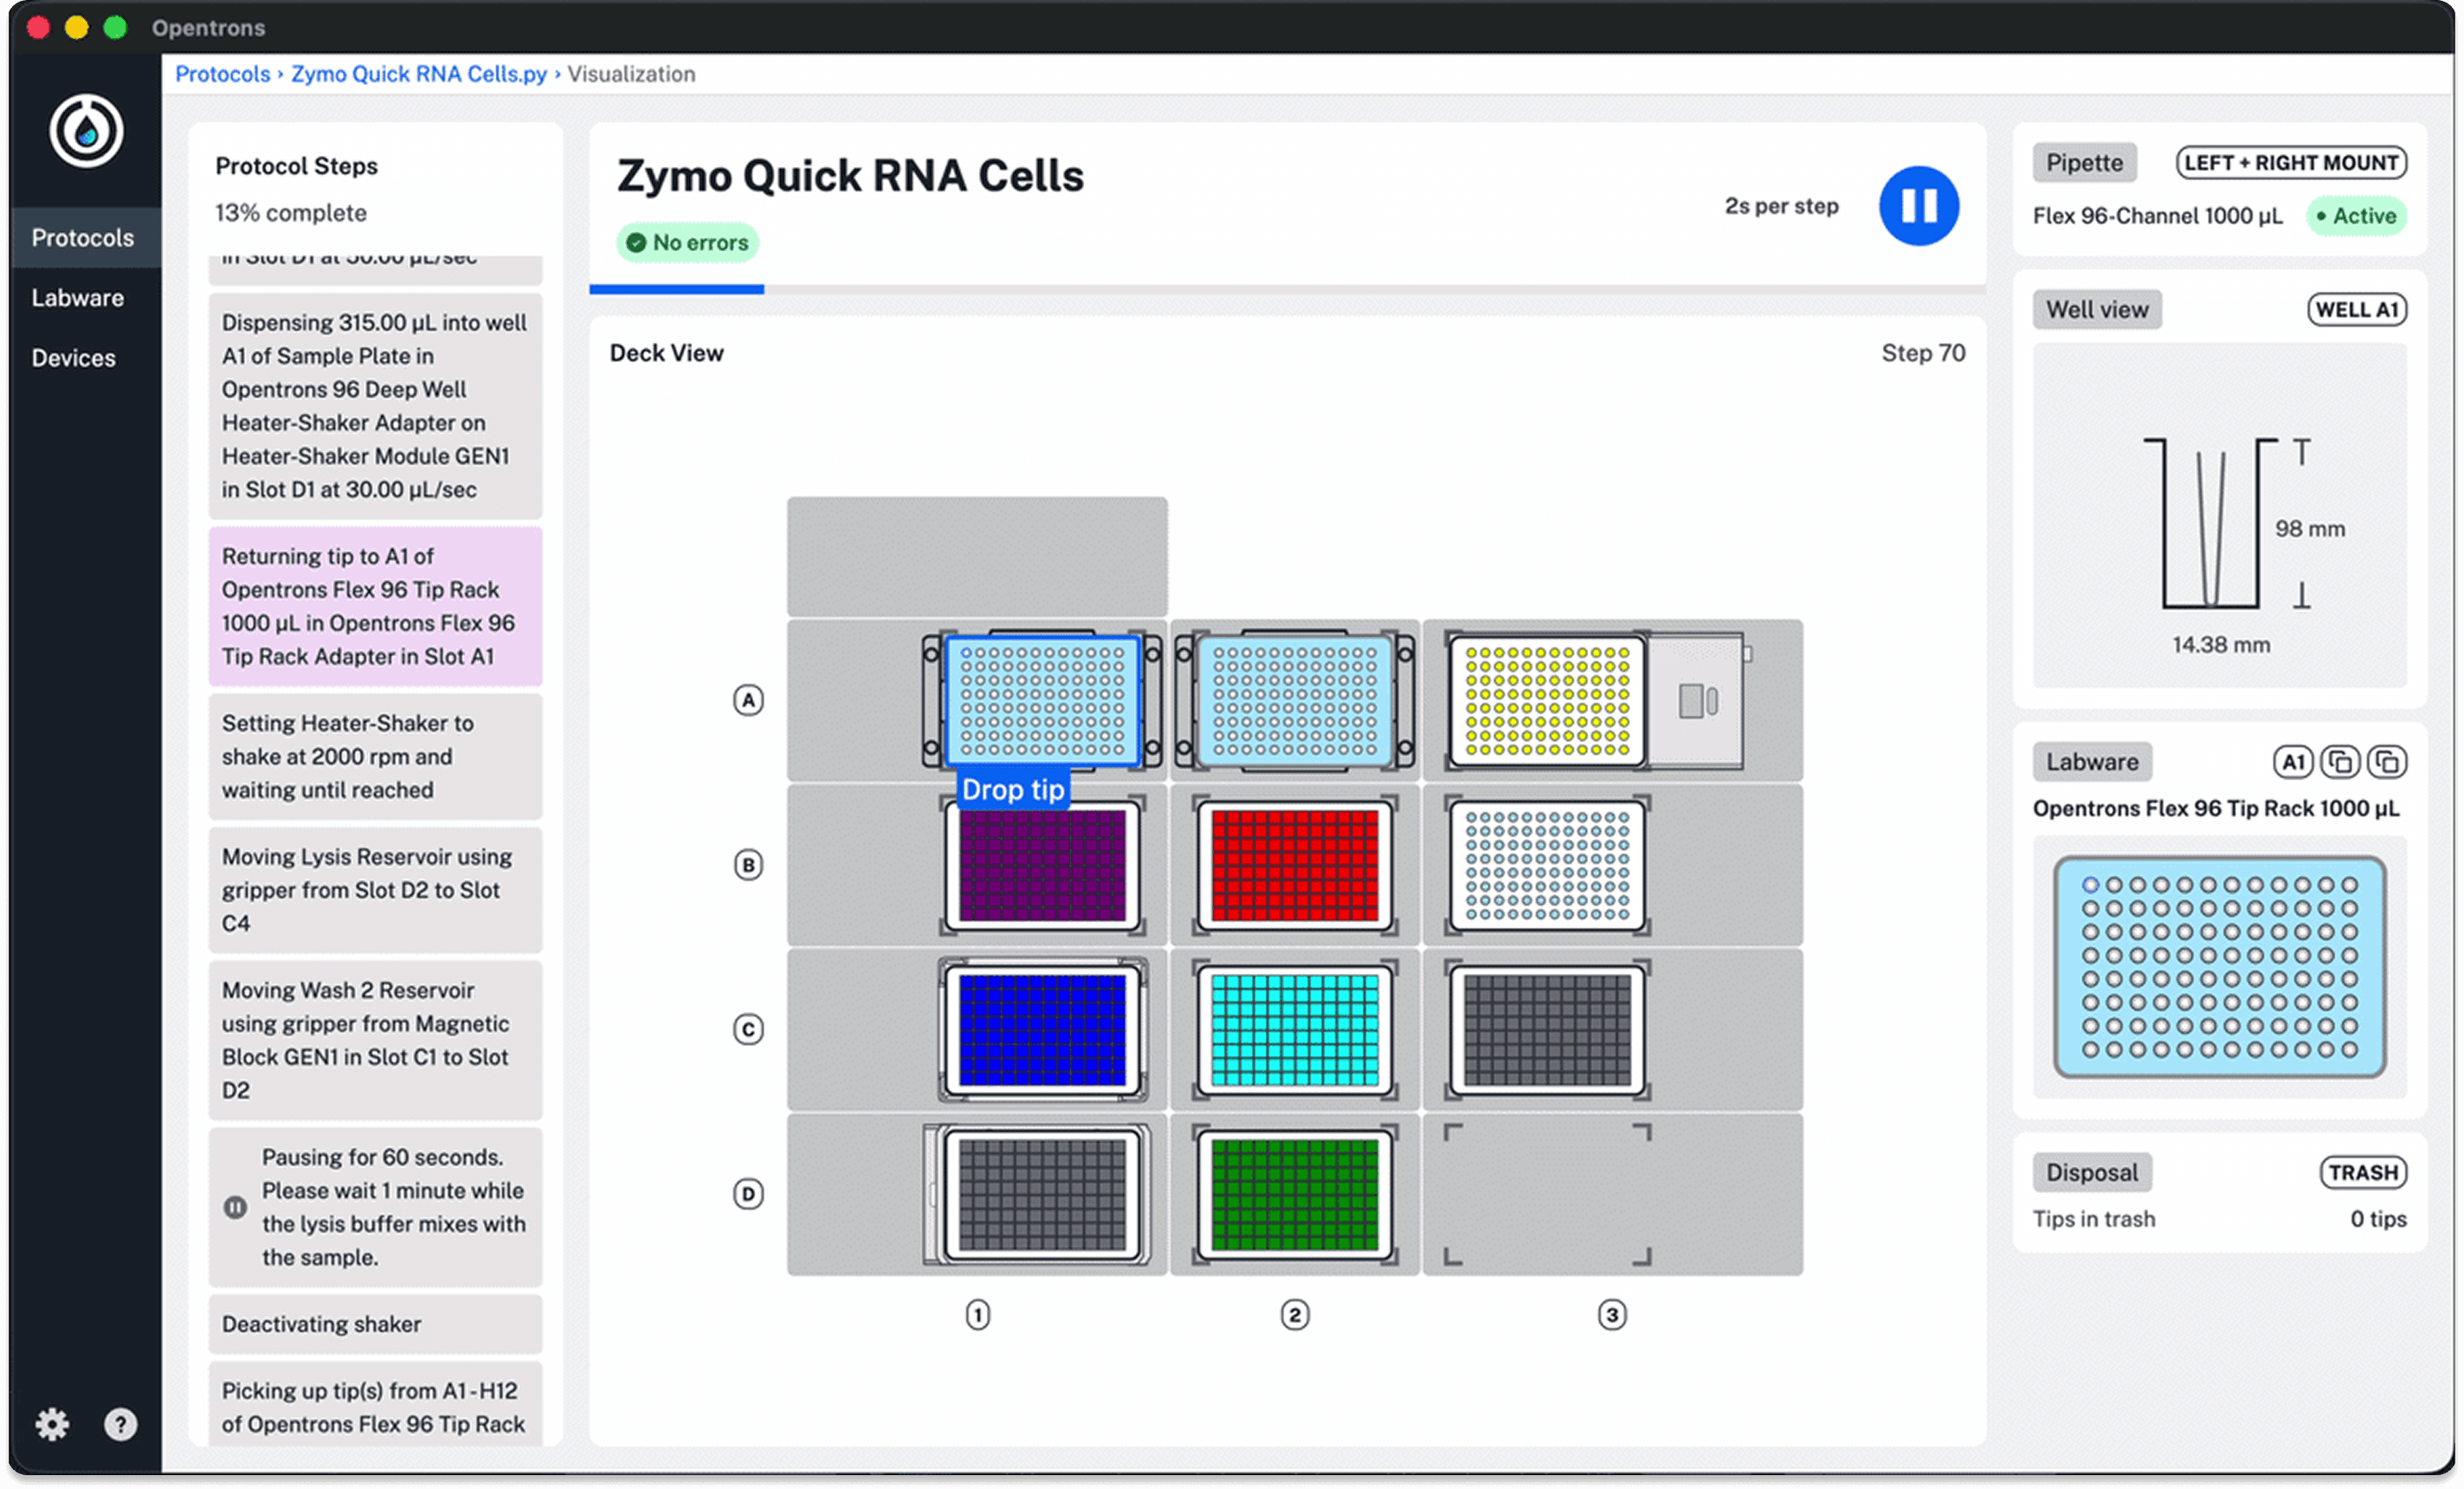Click the Drop tip label on deck
Viewport: 2464px width, 1489px height.
click(x=1013, y=790)
